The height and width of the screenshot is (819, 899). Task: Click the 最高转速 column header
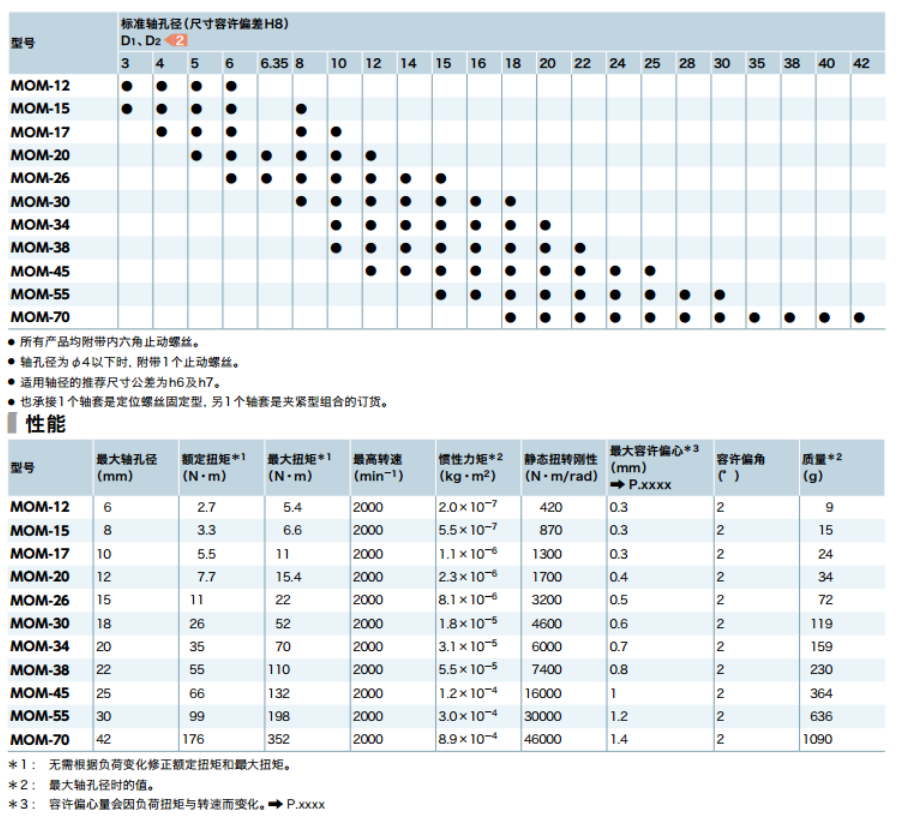pyautogui.click(x=378, y=467)
